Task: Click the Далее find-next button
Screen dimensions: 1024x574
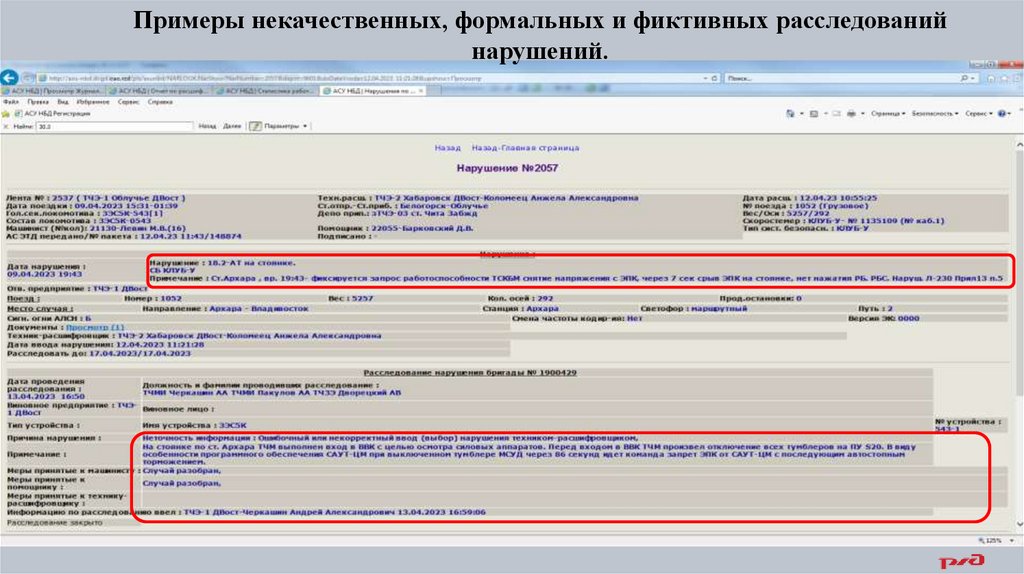Action: coord(232,126)
